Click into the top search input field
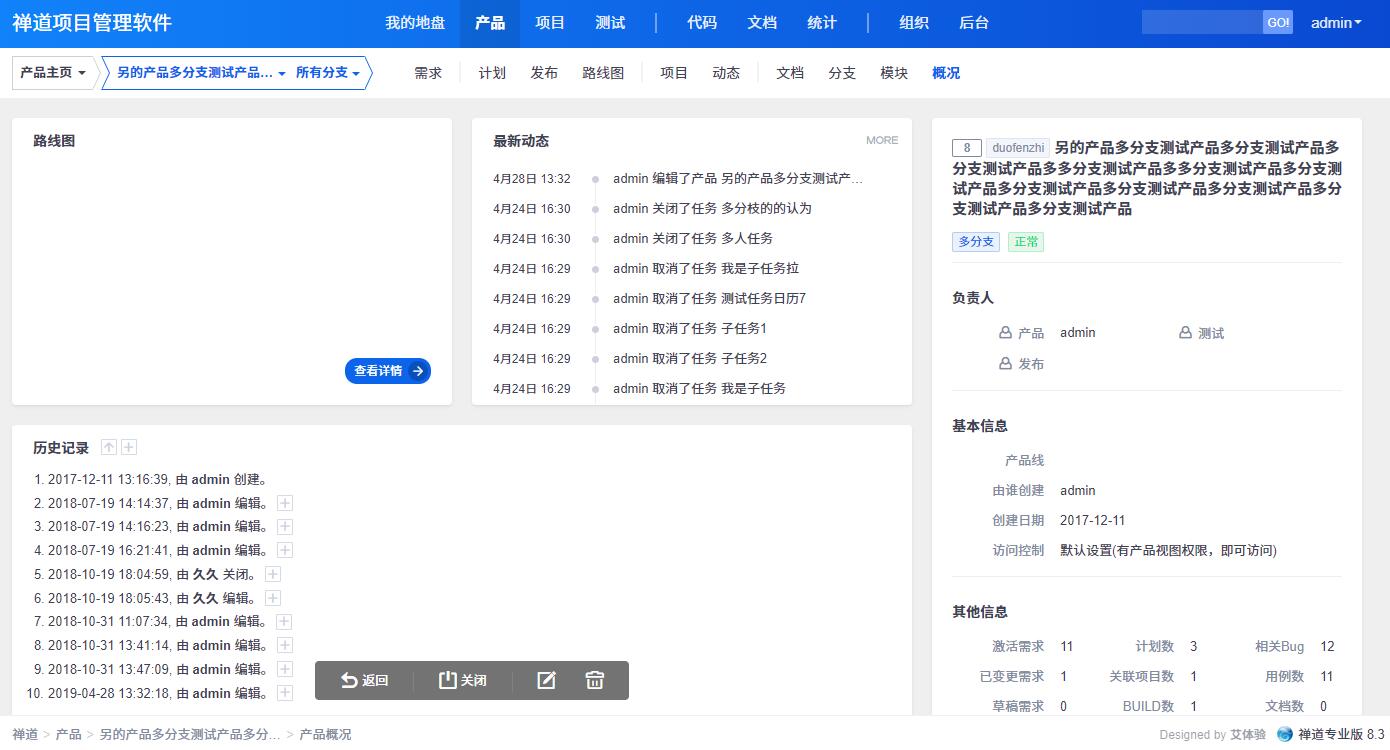 (1201, 23)
